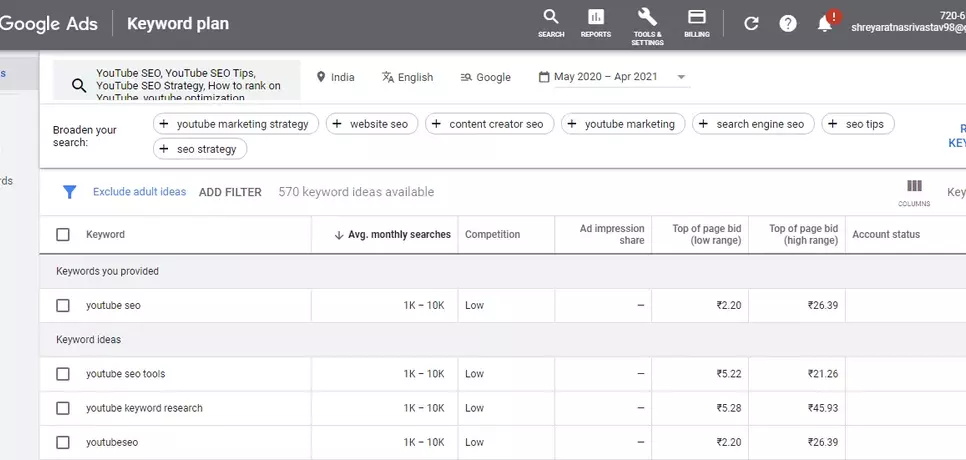
Task: Click the account email at top right
Action: point(908,28)
